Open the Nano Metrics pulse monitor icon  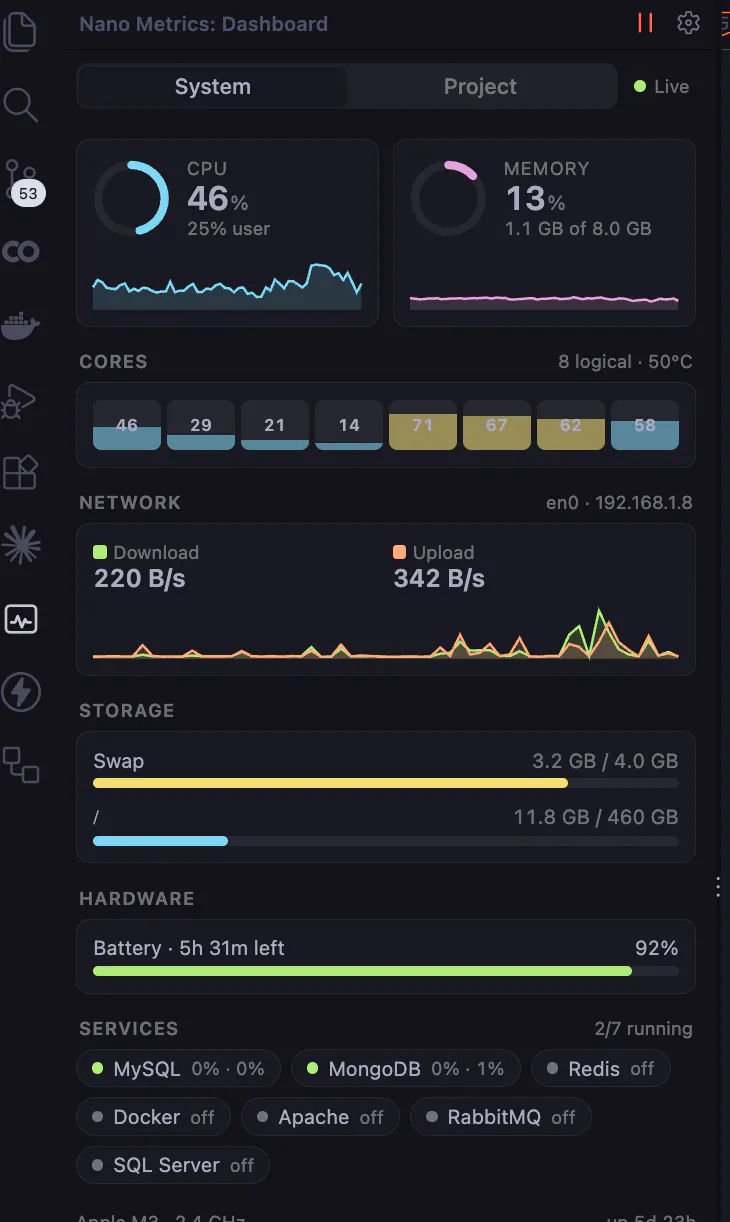point(21,620)
